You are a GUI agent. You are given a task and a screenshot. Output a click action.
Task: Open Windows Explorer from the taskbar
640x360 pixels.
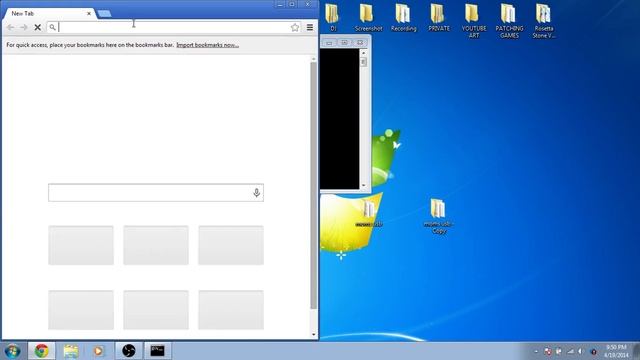[71, 351]
